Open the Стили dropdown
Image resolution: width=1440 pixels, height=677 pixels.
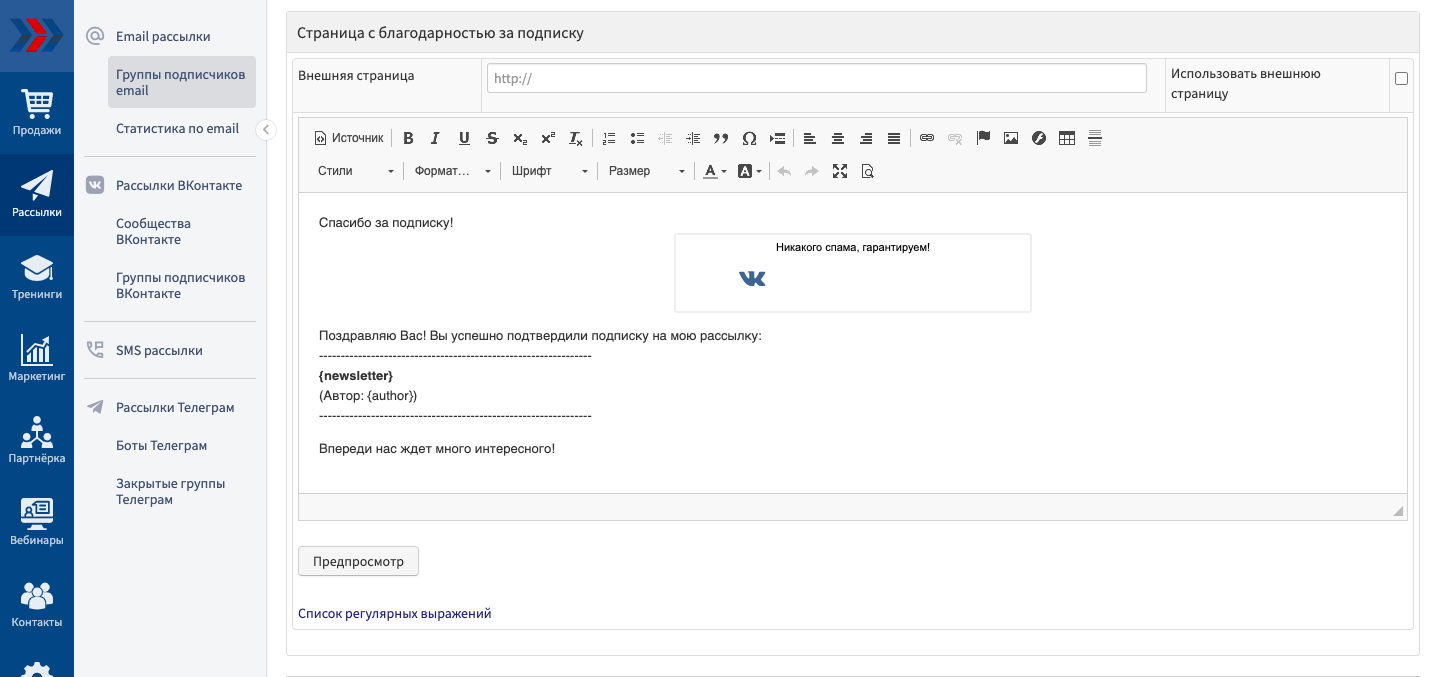click(356, 171)
